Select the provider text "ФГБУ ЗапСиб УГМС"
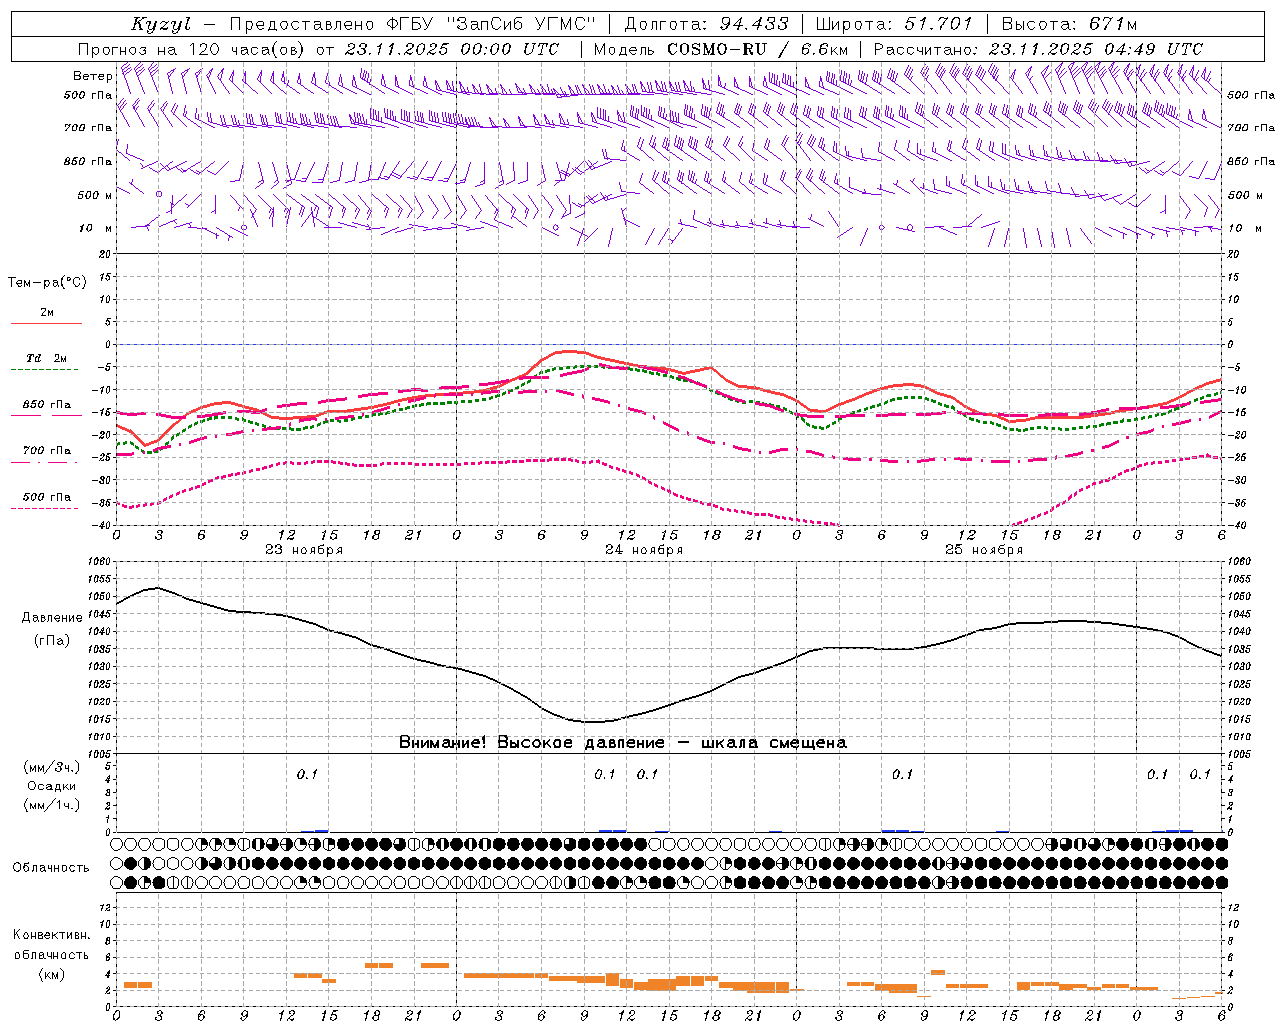 coord(490,24)
